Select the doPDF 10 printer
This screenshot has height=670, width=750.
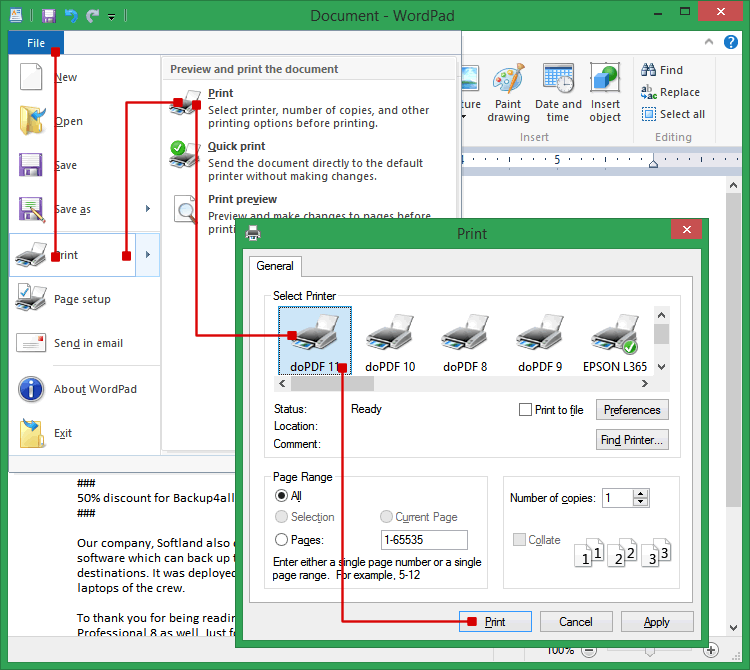tap(390, 342)
